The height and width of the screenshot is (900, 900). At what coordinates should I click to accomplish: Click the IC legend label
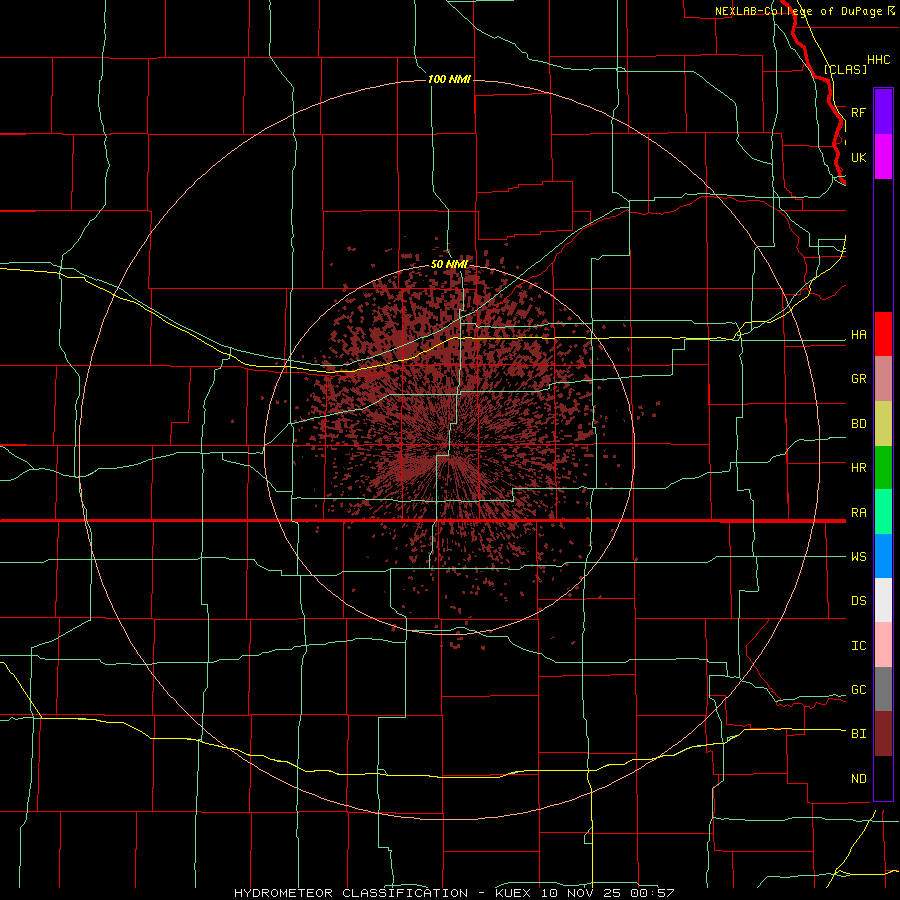point(859,646)
